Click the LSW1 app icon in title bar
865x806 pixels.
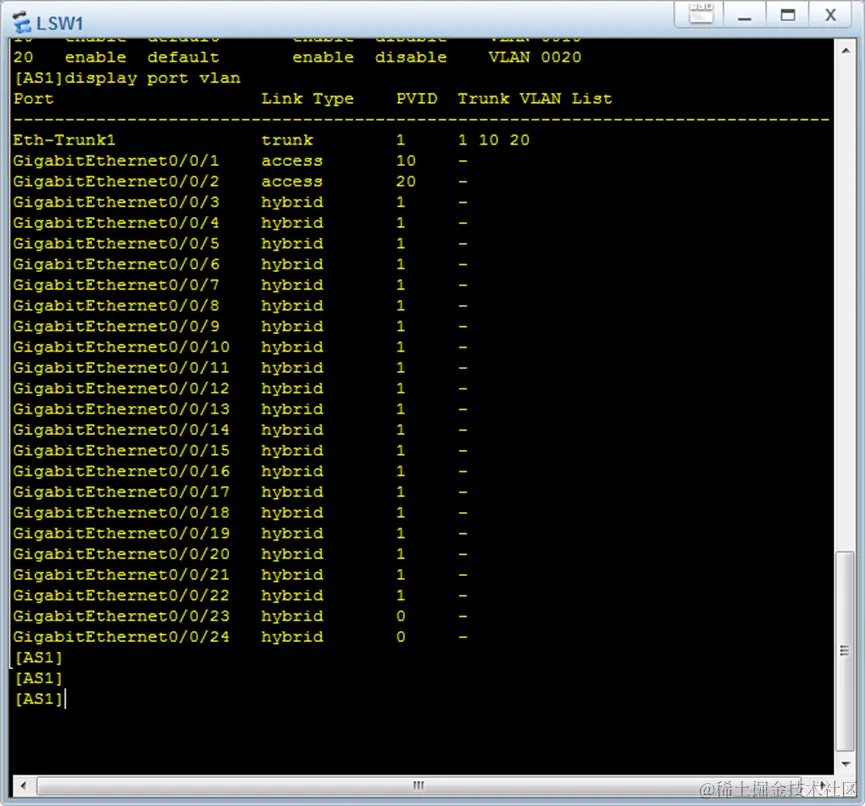click(x=22, y=23)
